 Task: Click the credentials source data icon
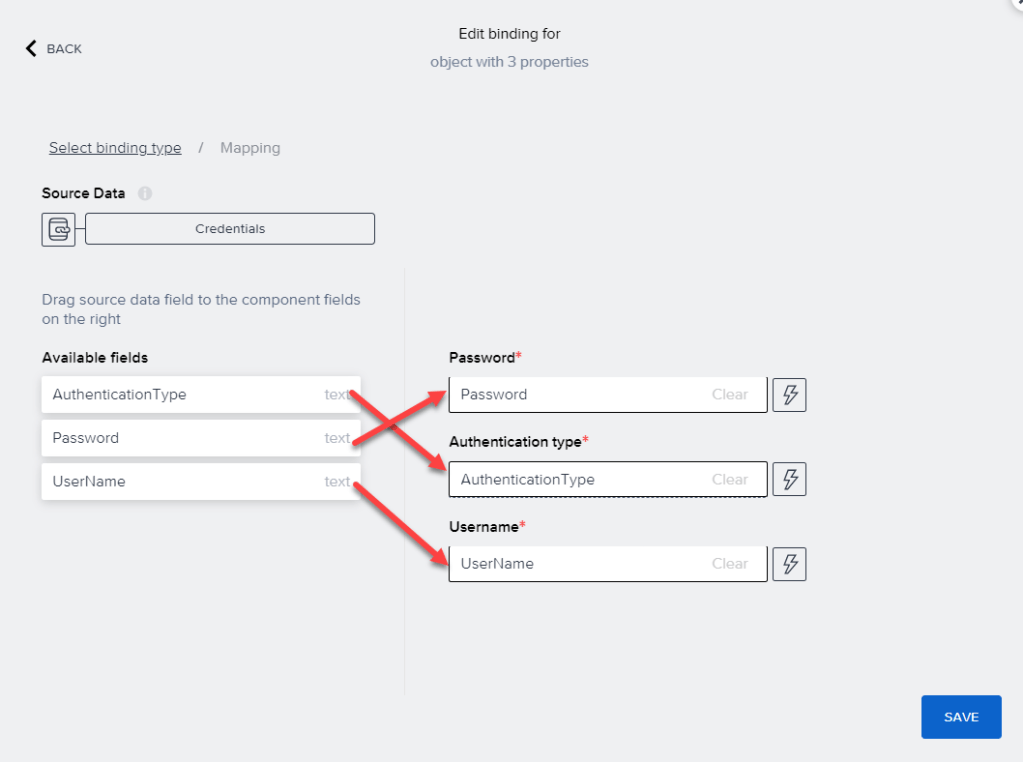(x=58, y=229)
